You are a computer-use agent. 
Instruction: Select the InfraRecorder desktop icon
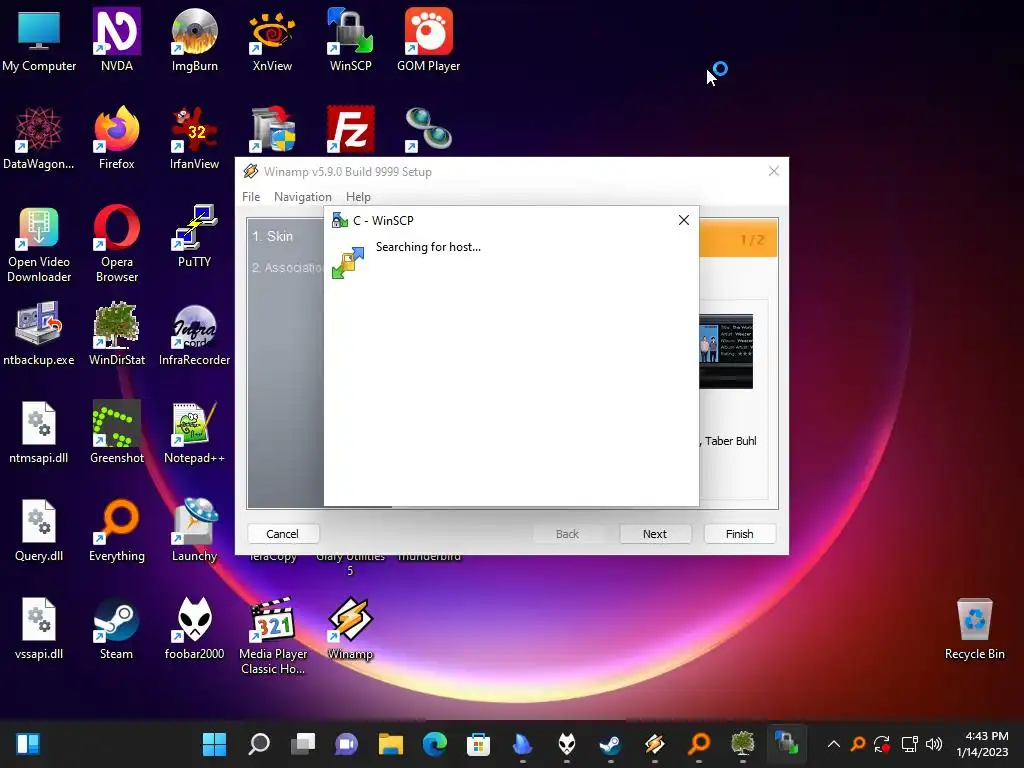[x=194, y=334]
